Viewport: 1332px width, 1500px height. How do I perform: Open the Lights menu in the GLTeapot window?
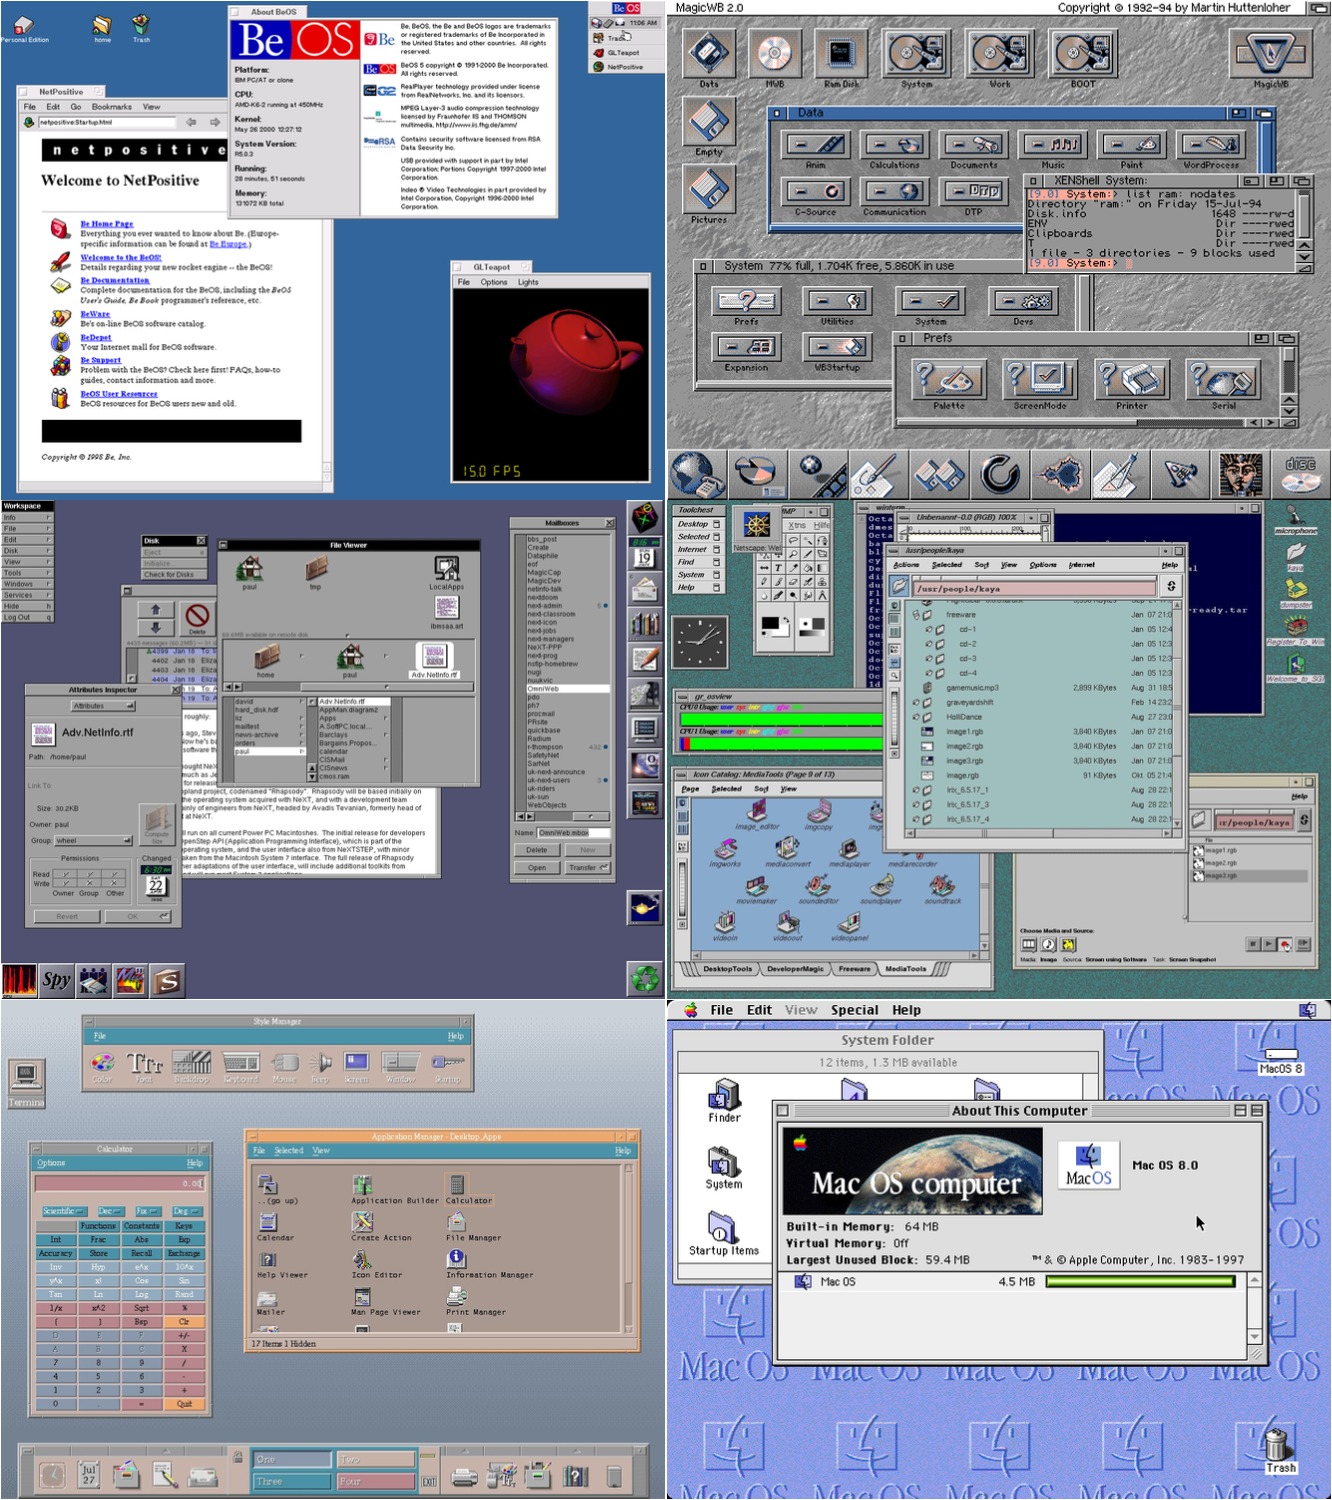[528, 282]
